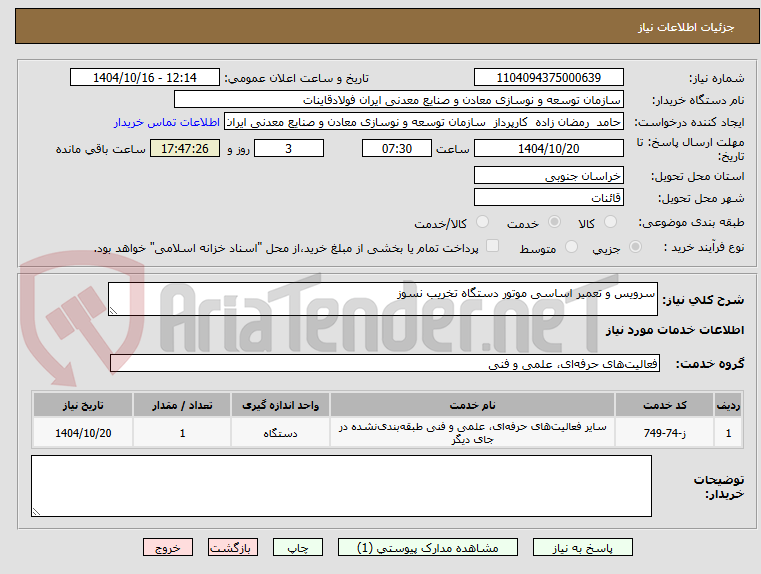Click the نوع فرآیند خرید label
761x574 pixels.
(704, 247)
